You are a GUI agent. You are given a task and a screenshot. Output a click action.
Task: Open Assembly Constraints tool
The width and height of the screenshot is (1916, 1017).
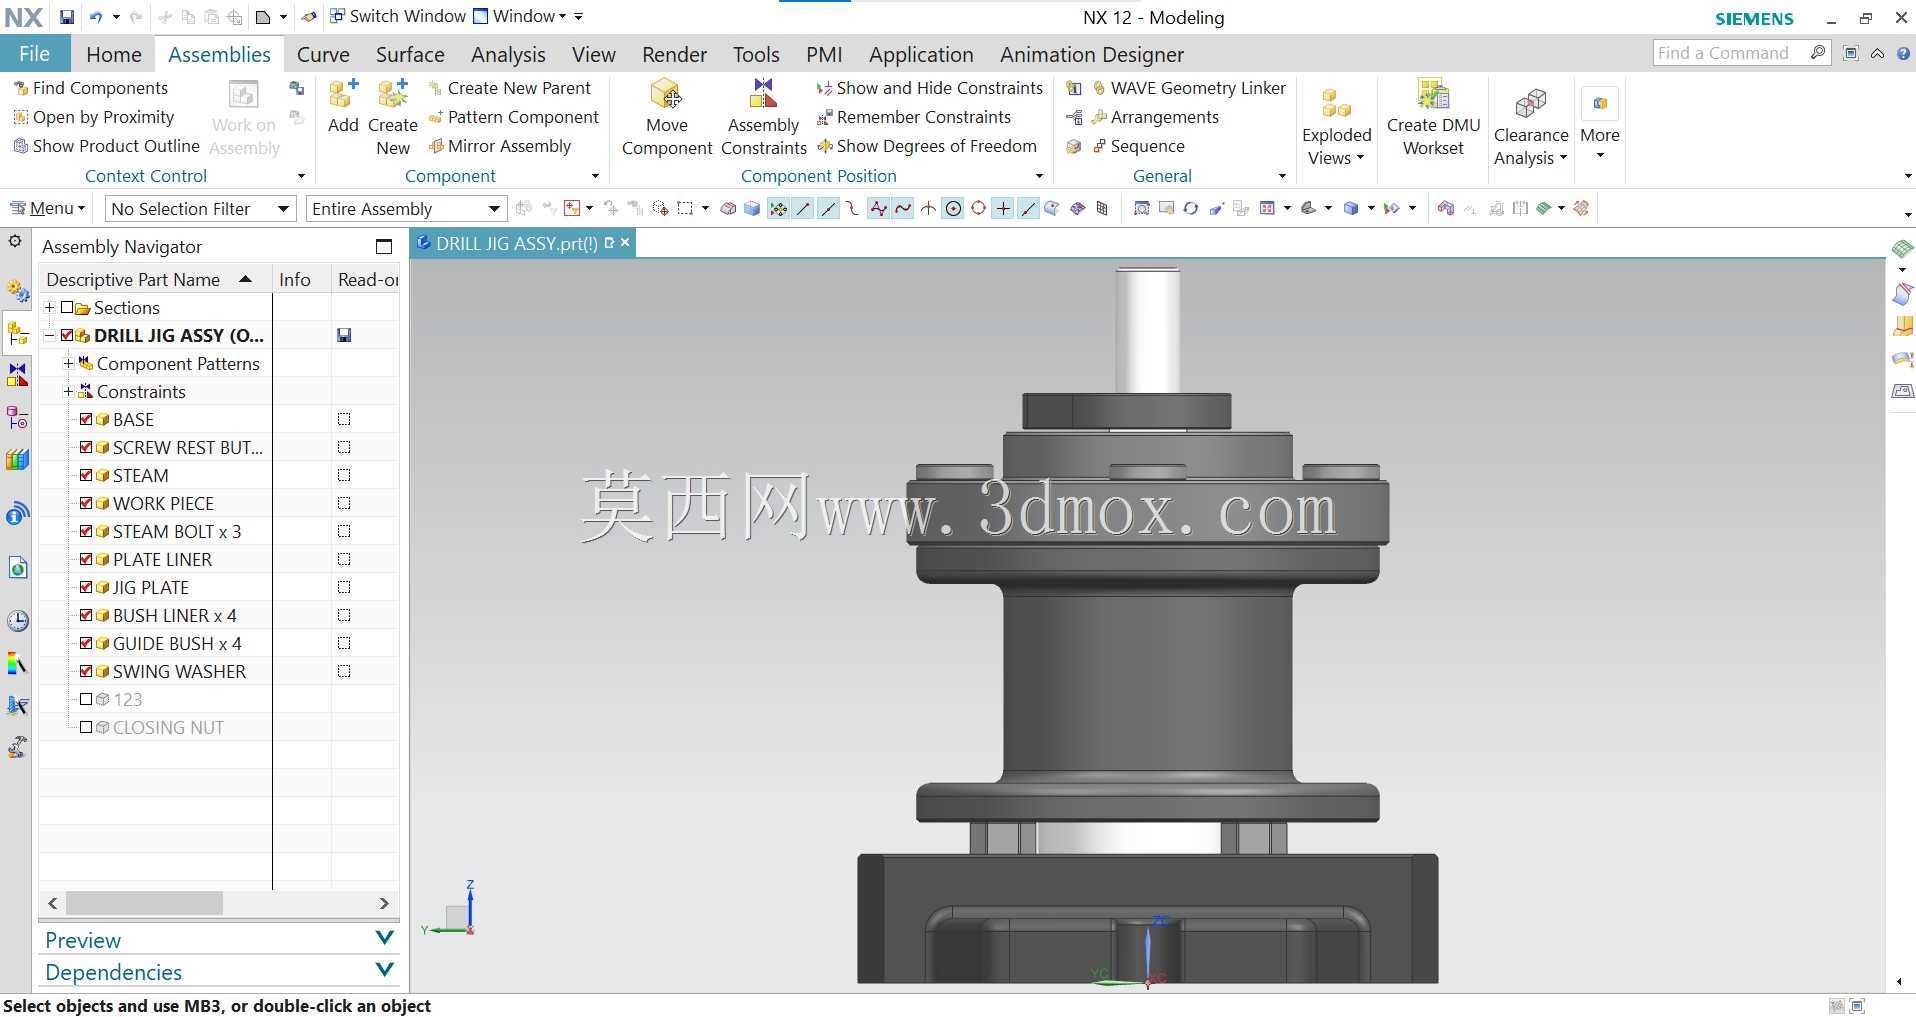click(764, 117)
